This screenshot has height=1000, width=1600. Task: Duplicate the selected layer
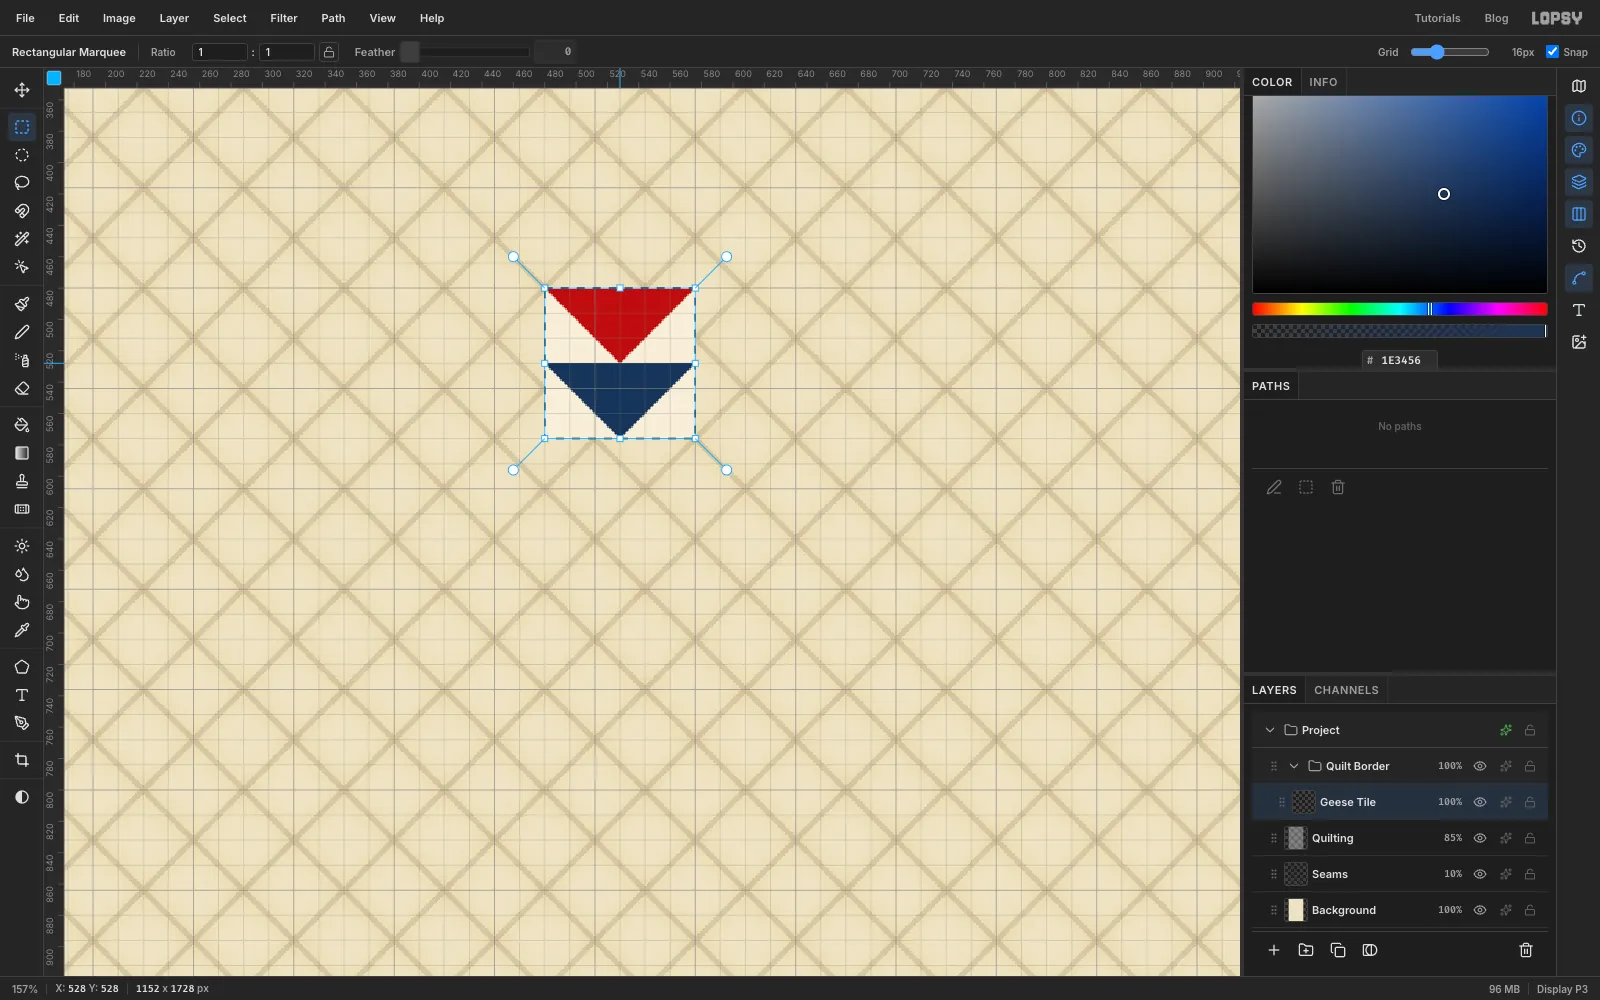click(1338, 950)
